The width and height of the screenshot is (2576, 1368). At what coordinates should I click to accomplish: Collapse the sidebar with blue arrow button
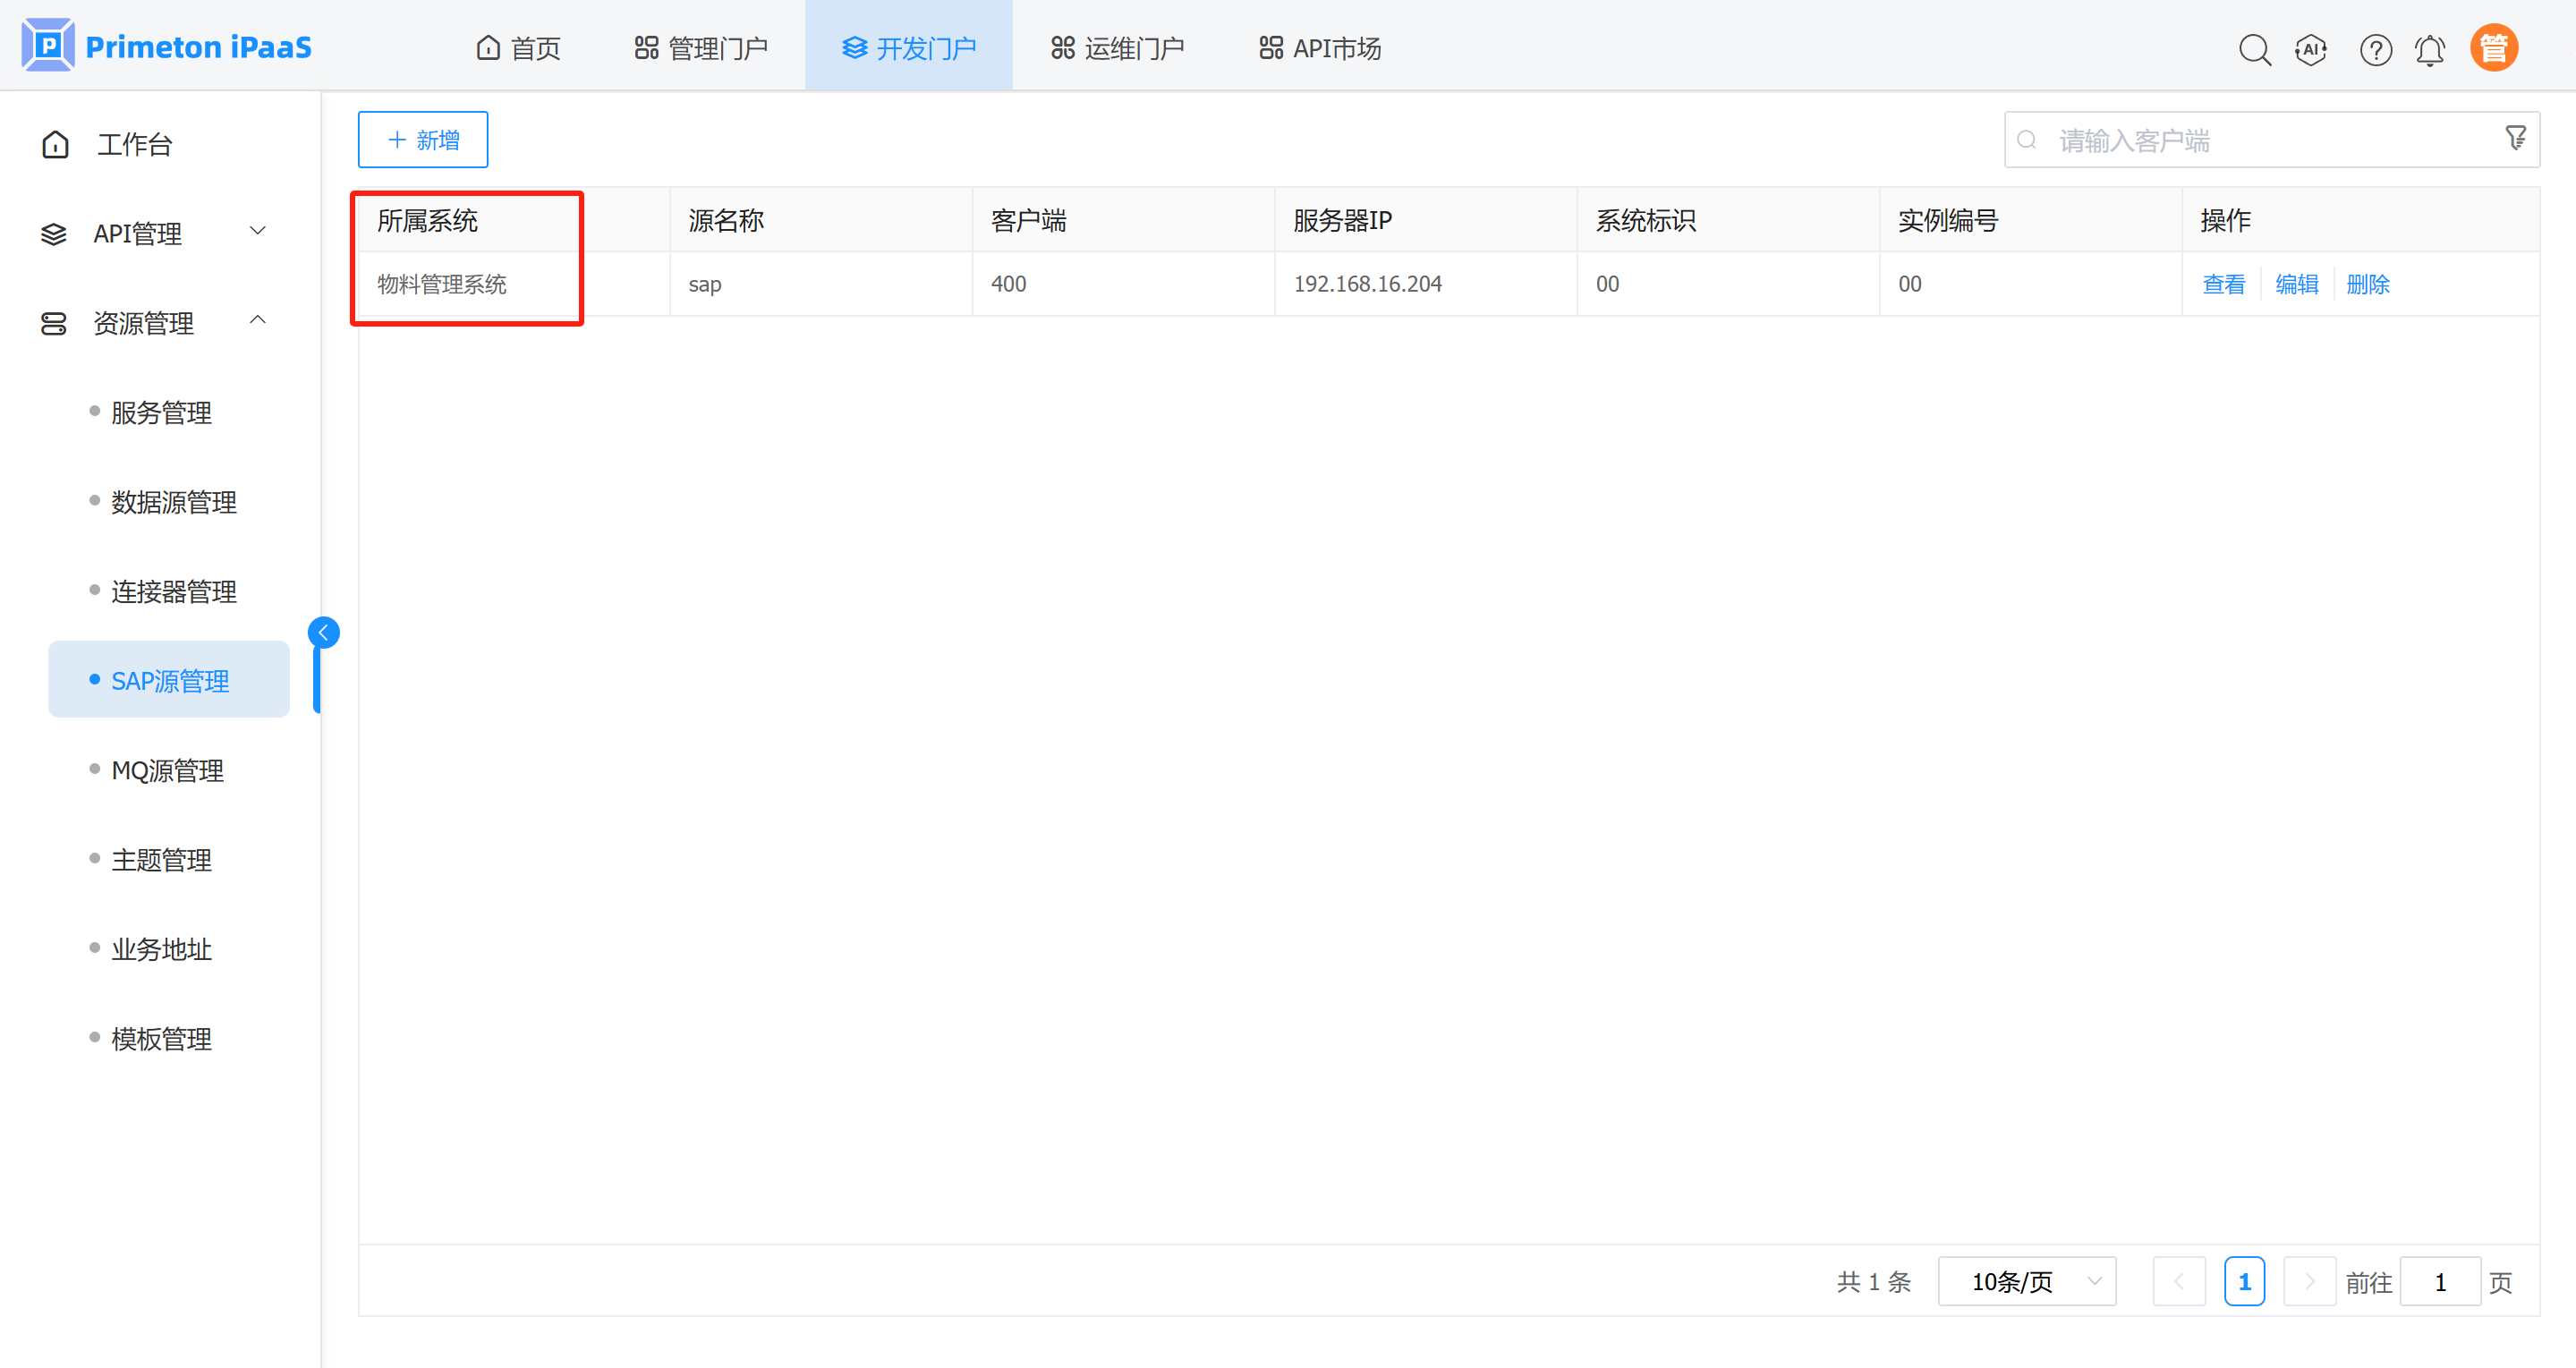tap(323, 632)
